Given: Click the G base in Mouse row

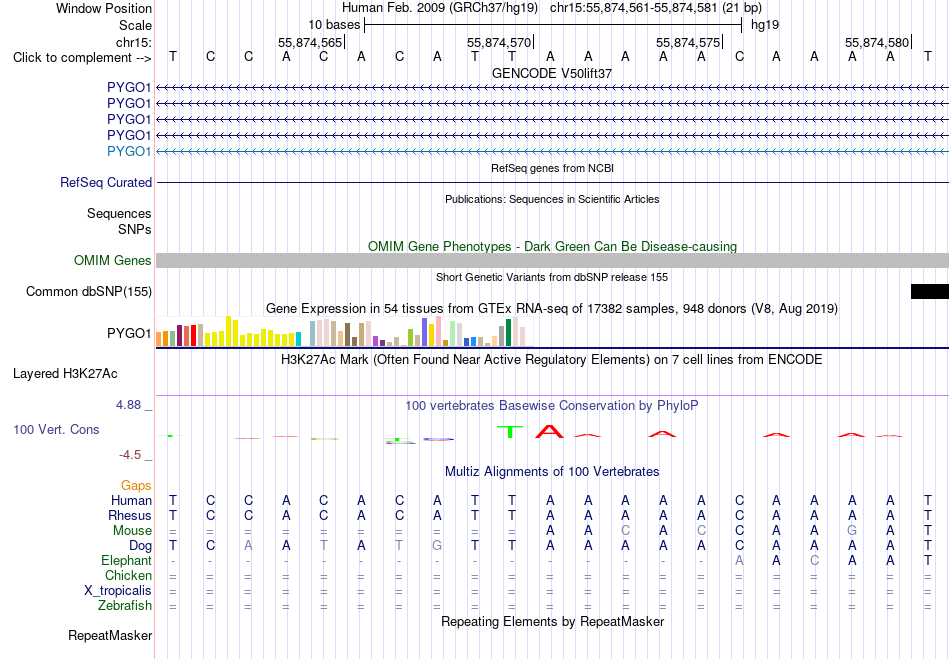Looking at the screenshot, I should [x=852, y=531].
